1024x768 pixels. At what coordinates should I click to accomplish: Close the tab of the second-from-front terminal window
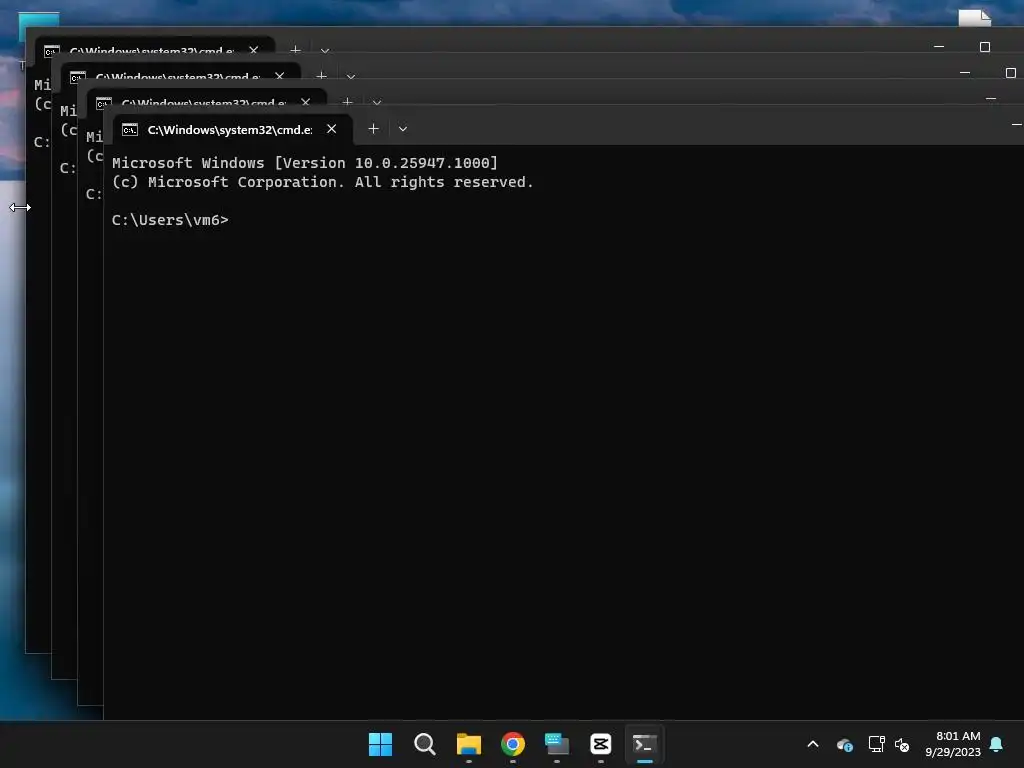pos(306,102)
